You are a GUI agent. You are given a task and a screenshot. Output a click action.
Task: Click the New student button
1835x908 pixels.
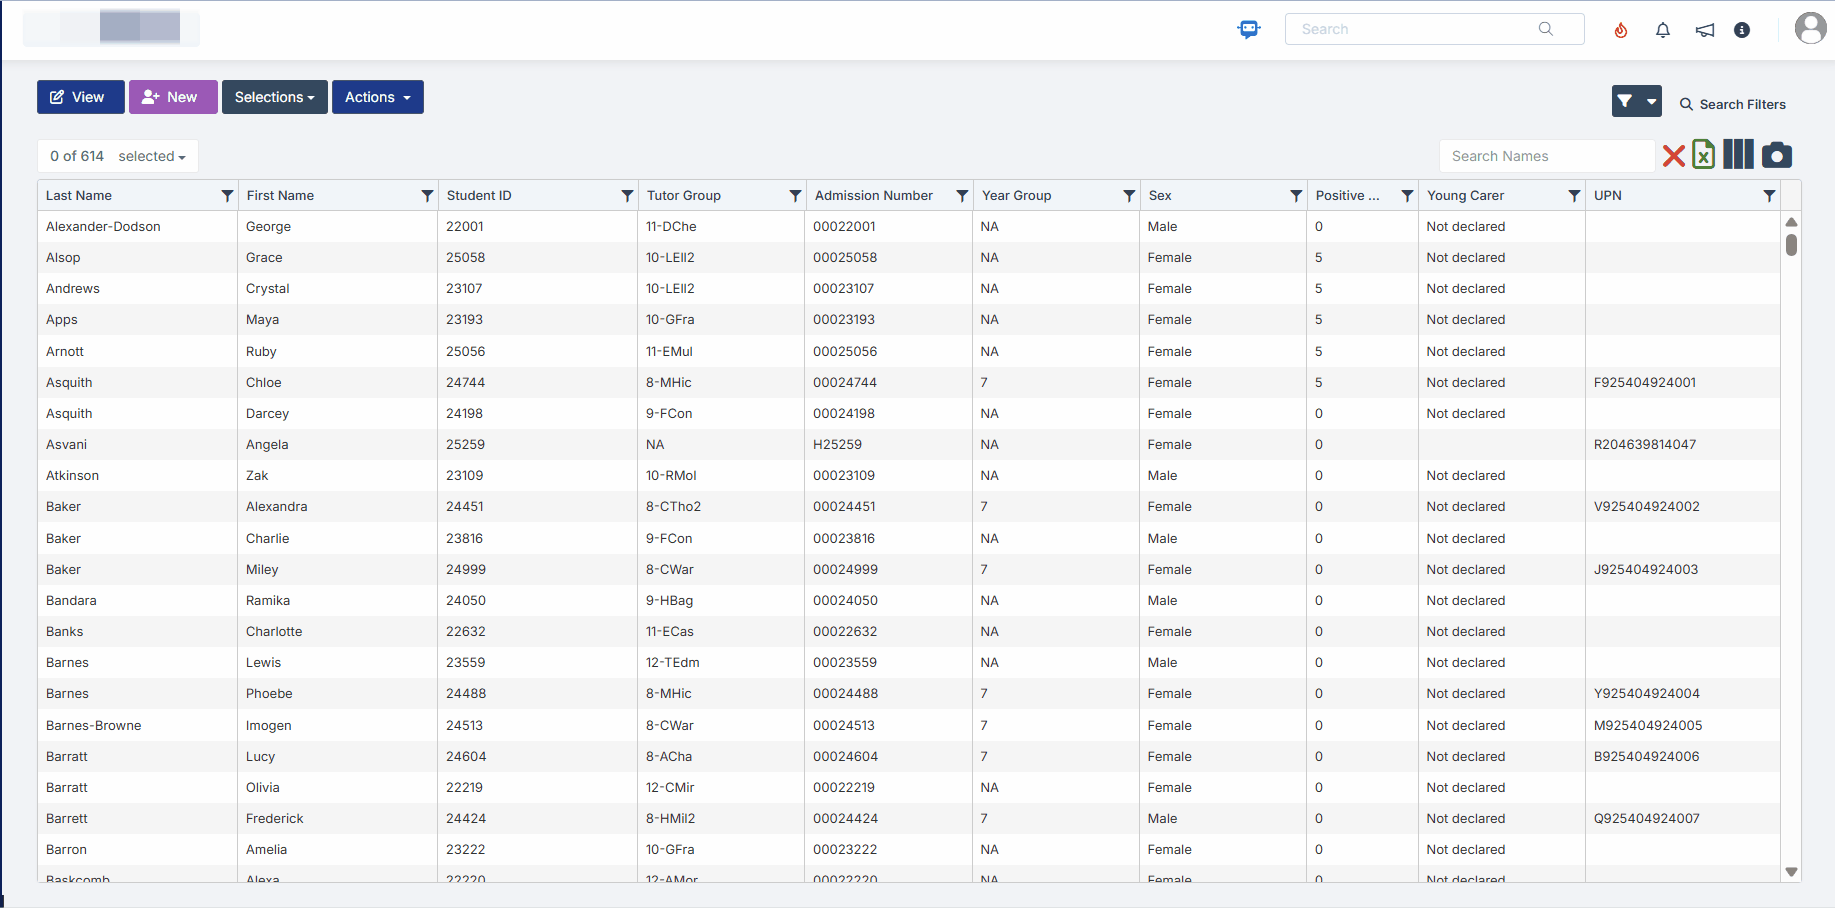tap(173, 97)
